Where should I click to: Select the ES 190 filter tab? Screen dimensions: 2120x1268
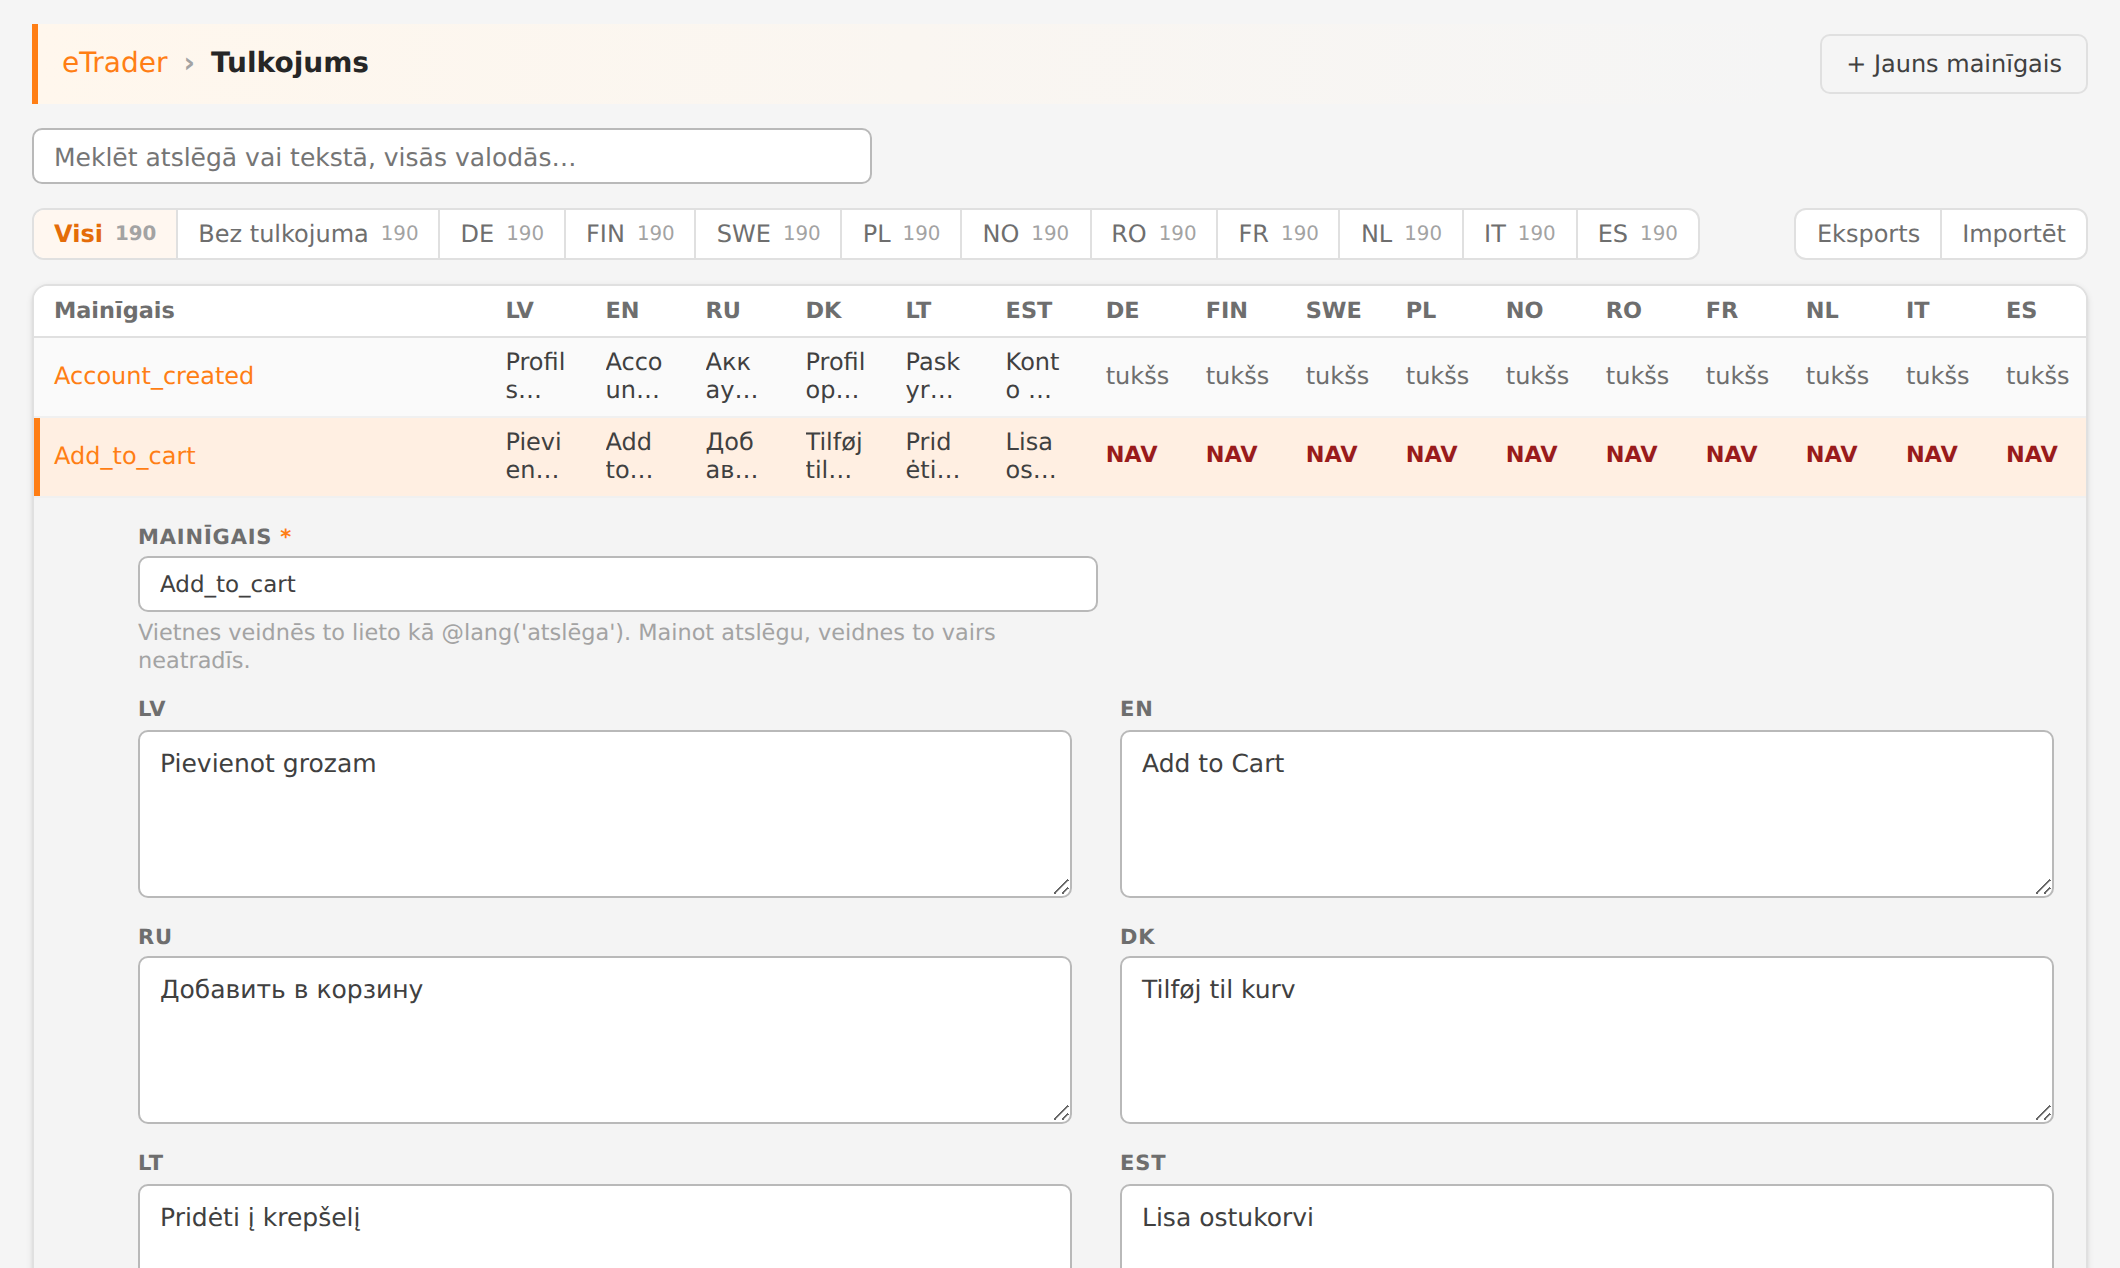click(x=1637, y=233)
